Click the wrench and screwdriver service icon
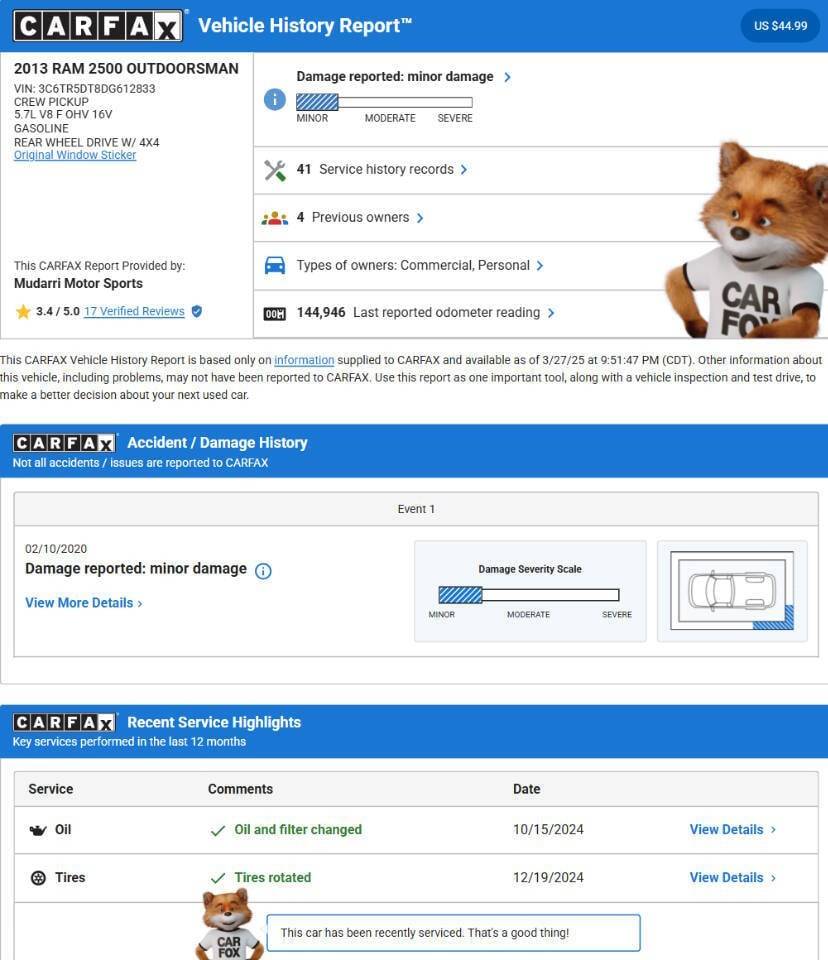The width and height of the screenshot is (828, 960). click(x=274, y=170)
